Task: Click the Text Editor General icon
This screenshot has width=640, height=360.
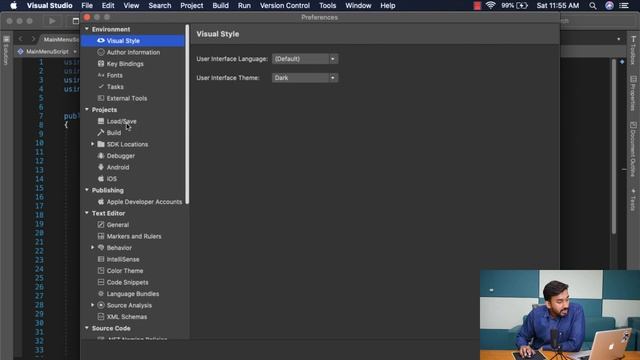Action: (101, 224)
